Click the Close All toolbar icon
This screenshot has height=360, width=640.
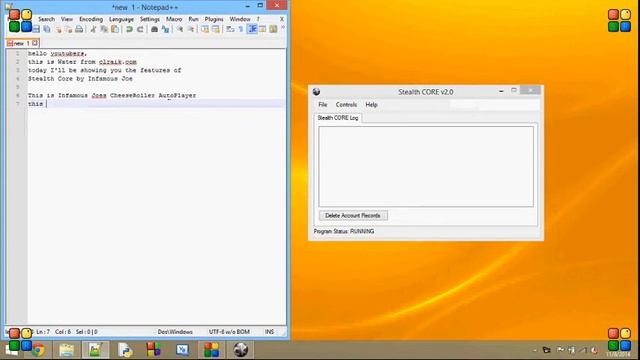tap(68, 29)
